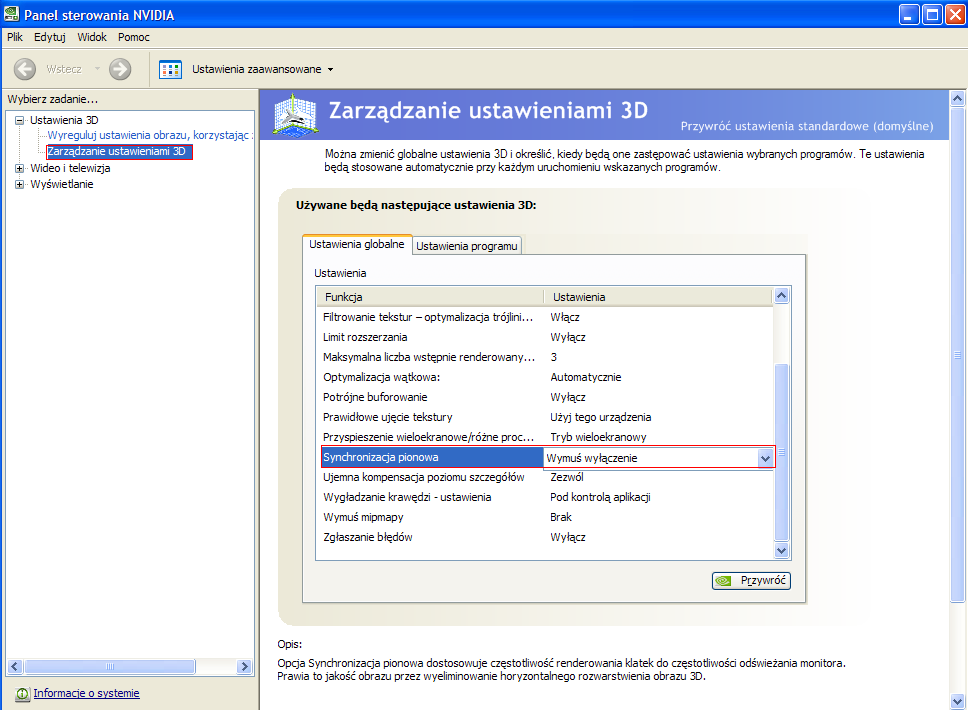968x710 pixels.
Task: Open the Synchronizacja pionowa dropdown arrow
Action: [x=766, y=458]
